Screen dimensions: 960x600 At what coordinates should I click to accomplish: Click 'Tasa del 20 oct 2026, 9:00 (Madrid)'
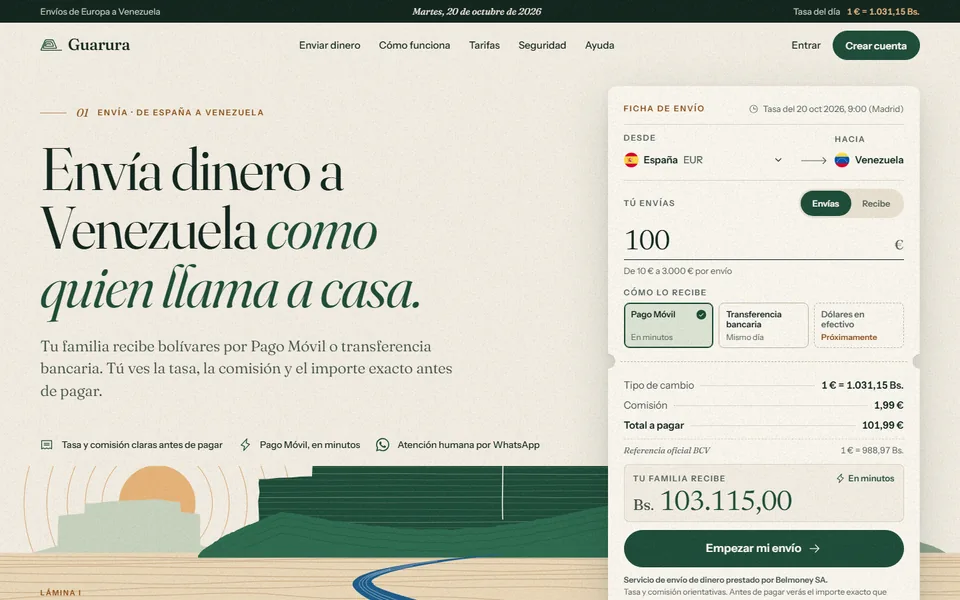pyautogui.click(x=833, y=109)
